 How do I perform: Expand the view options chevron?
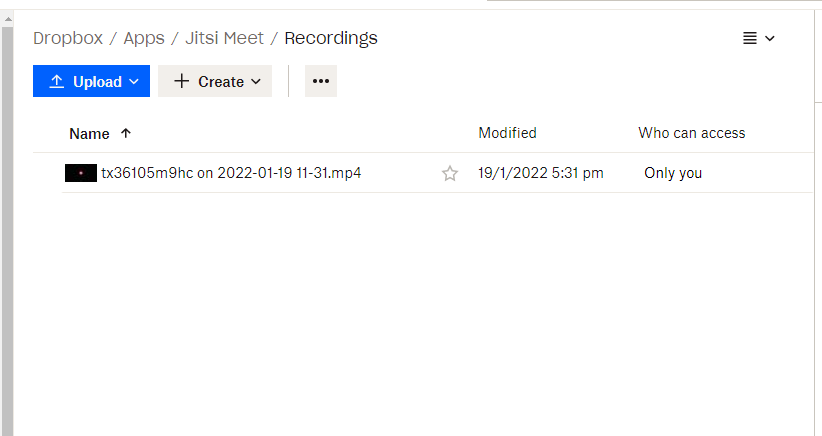[770, 38]
